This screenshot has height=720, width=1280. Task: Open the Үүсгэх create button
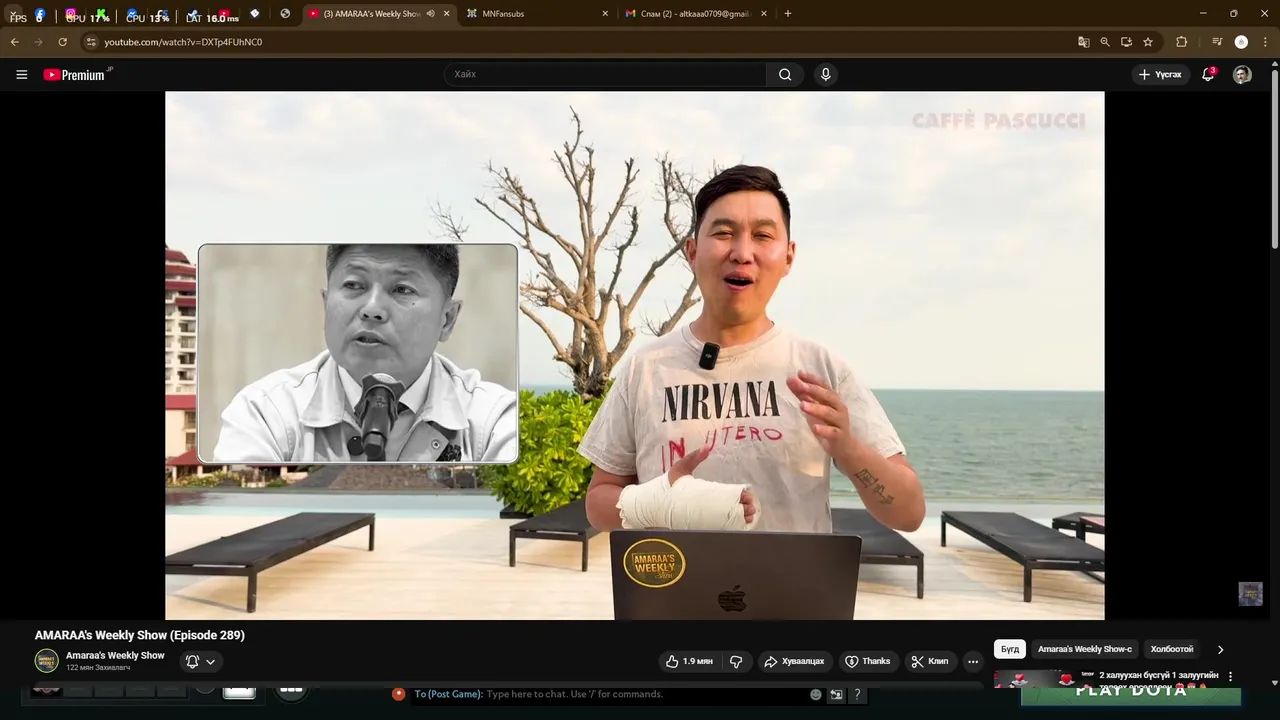click(1160, 75)
